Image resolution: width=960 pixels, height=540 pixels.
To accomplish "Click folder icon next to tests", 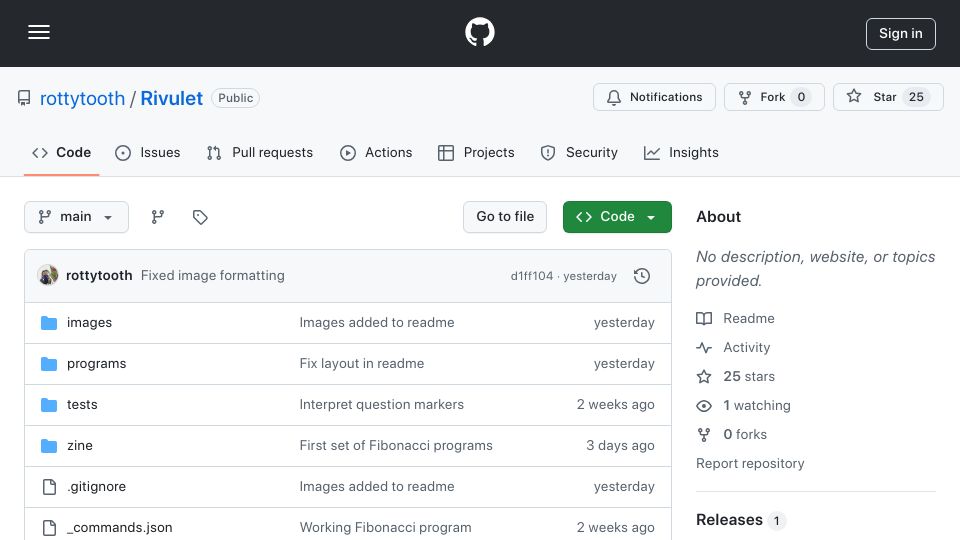I will [49, 405].
